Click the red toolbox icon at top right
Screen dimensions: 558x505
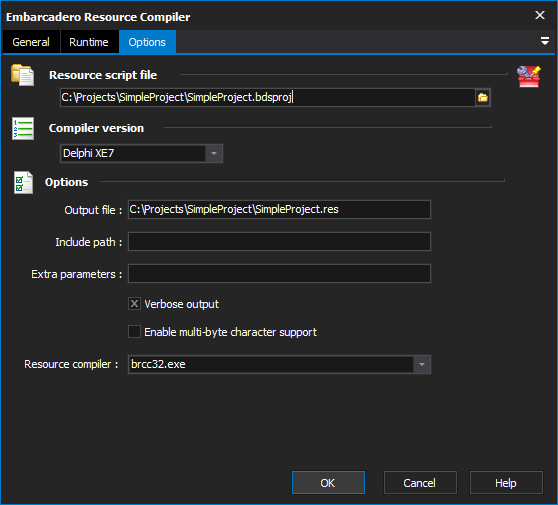[x=529, y=76]
